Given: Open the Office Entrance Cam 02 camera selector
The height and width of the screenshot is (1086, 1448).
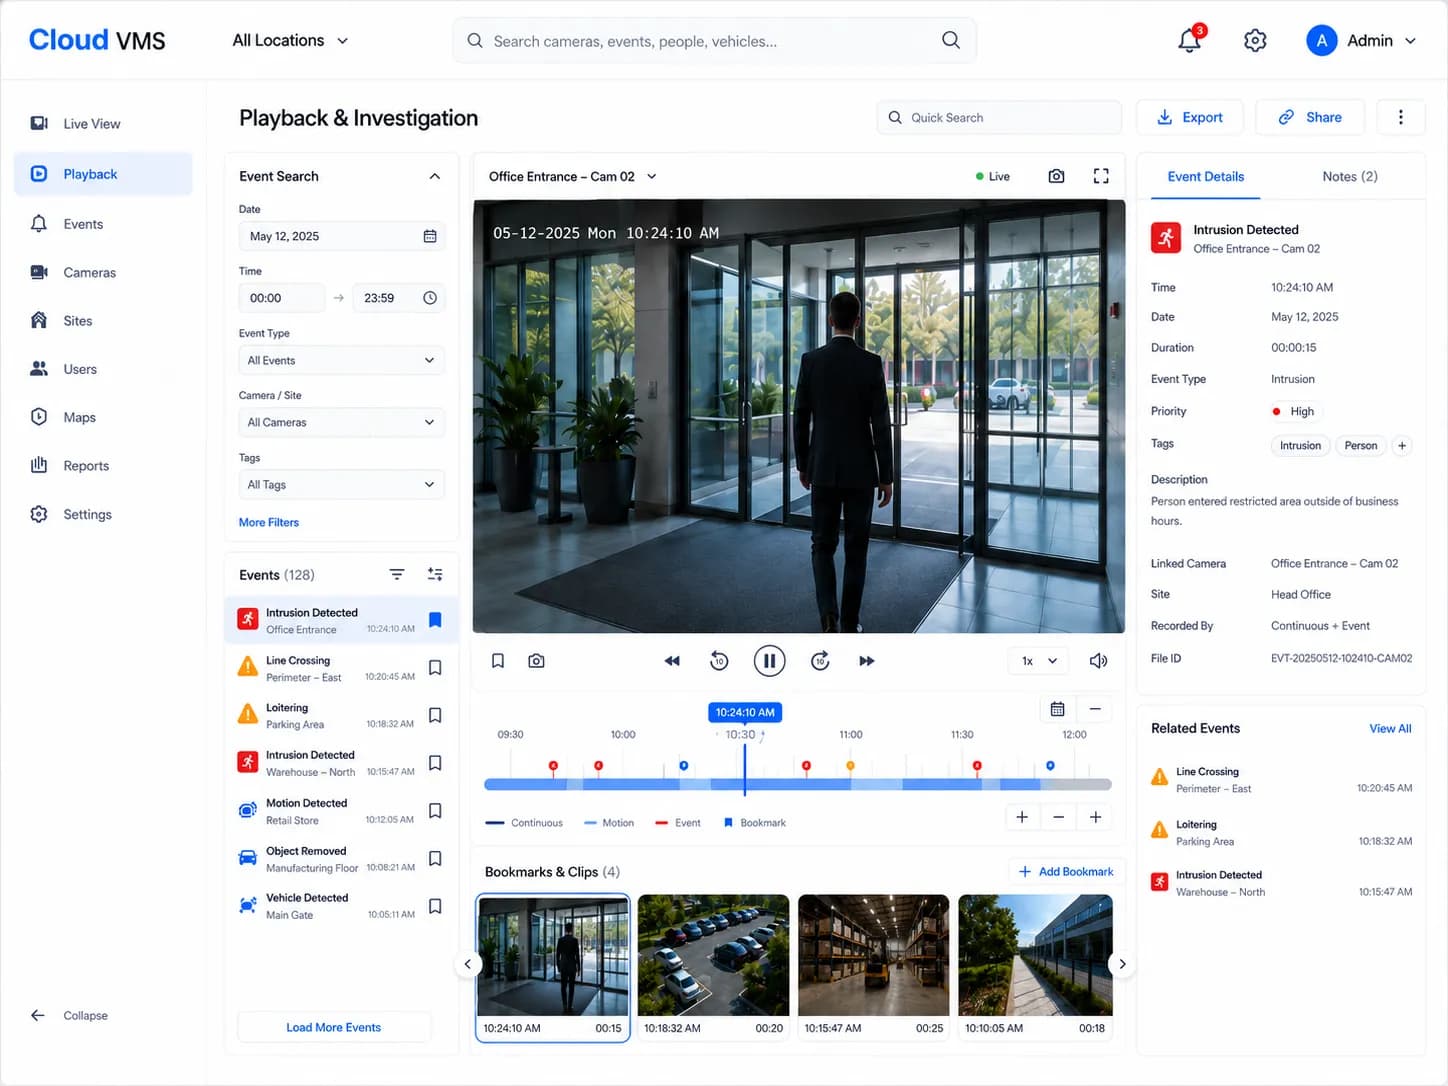Looking at the screenshot, I should (572, 176).
